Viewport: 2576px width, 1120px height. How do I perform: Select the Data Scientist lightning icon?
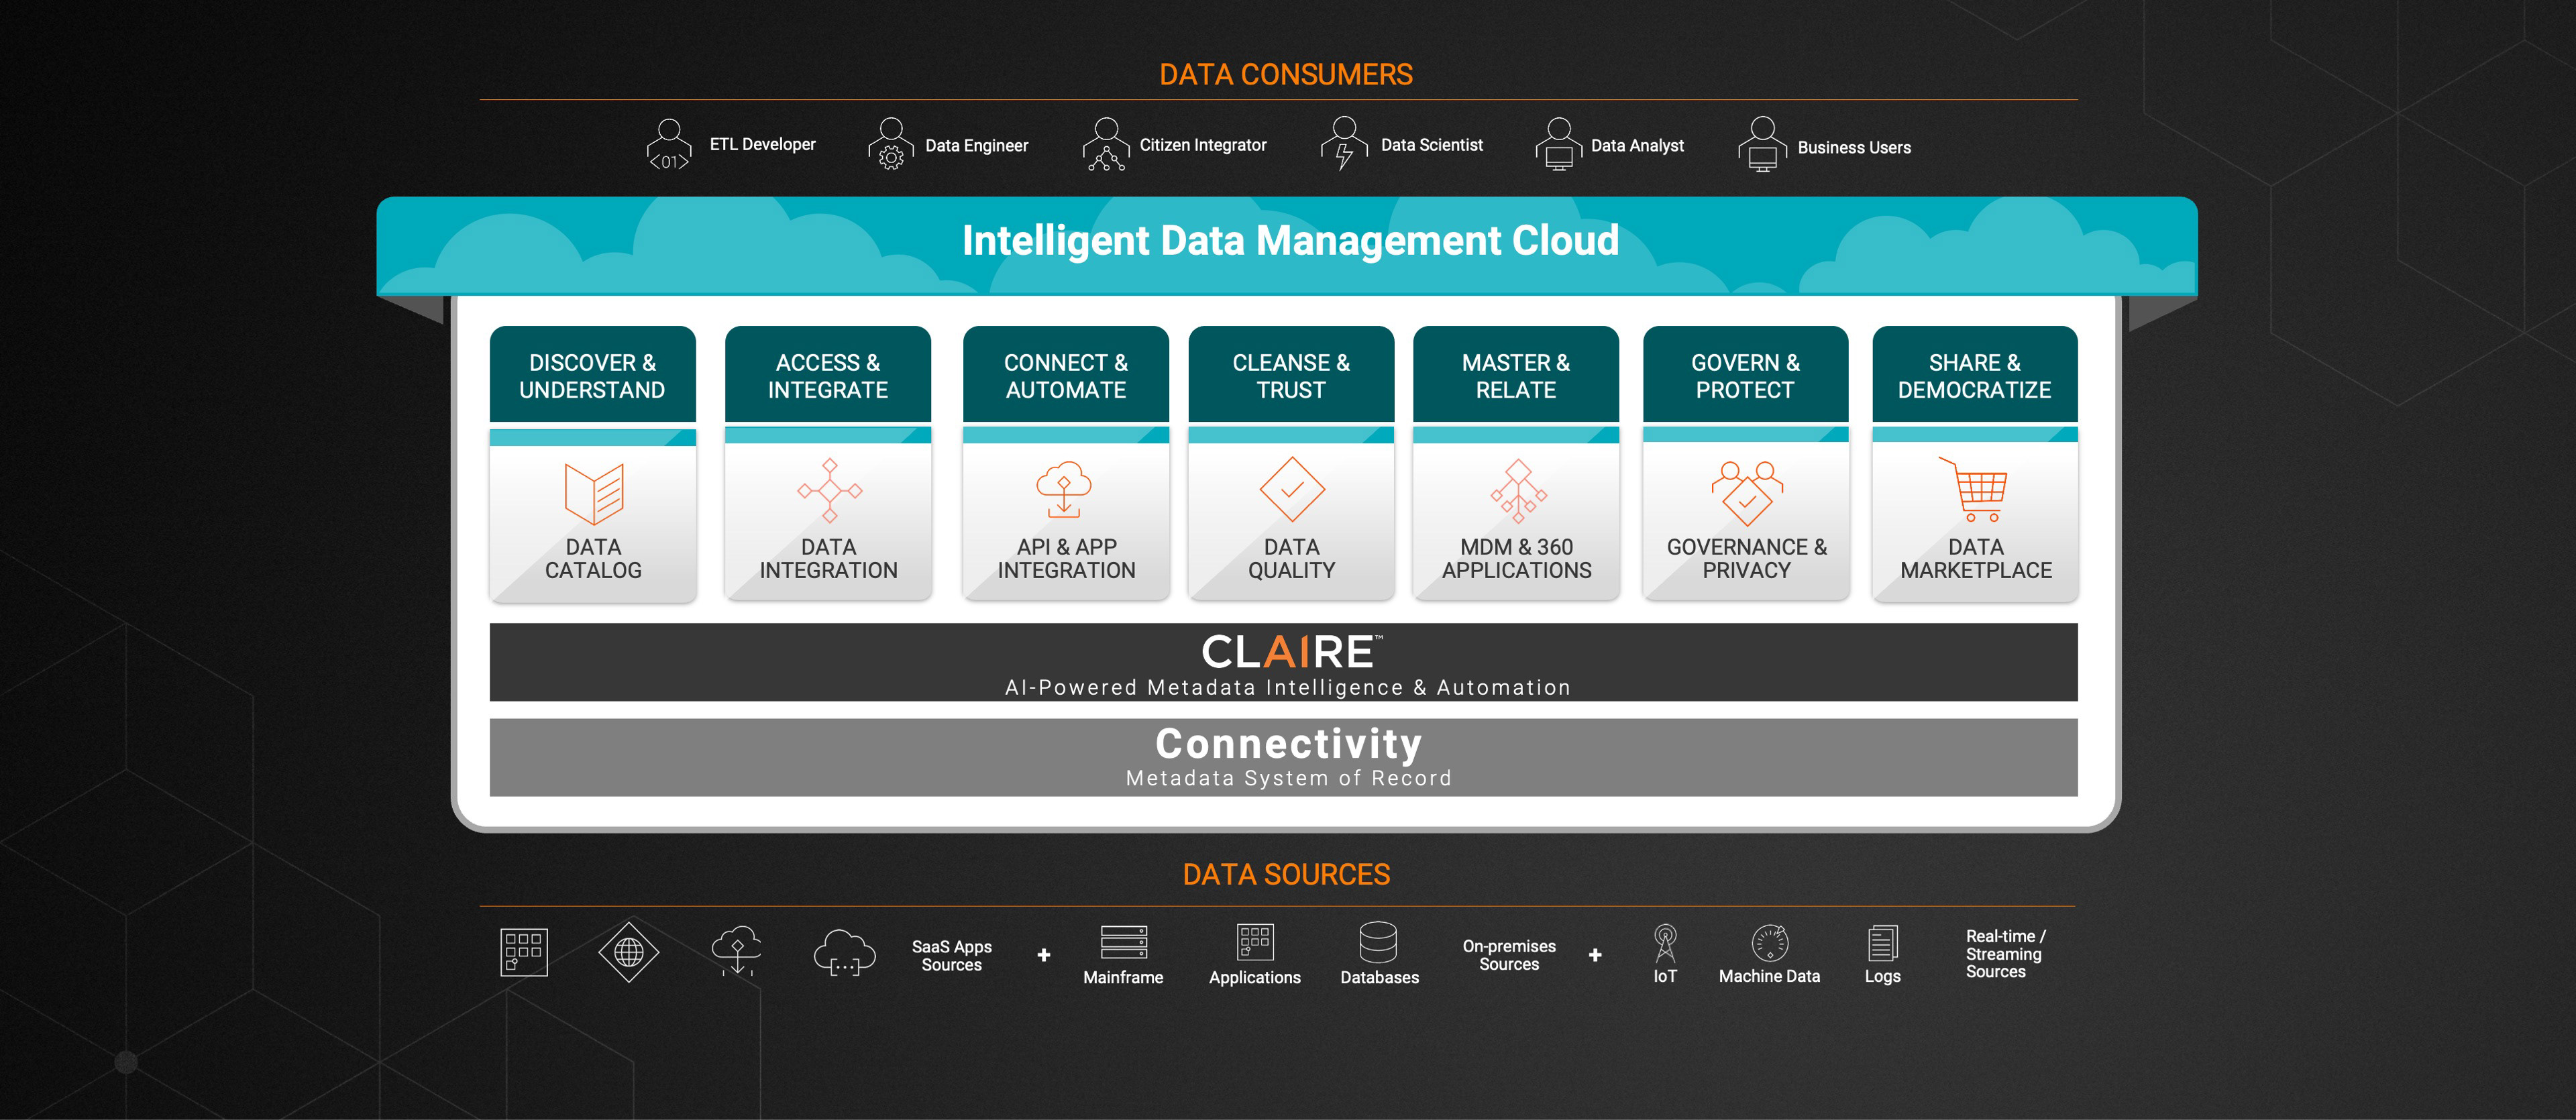(1344, 144)
